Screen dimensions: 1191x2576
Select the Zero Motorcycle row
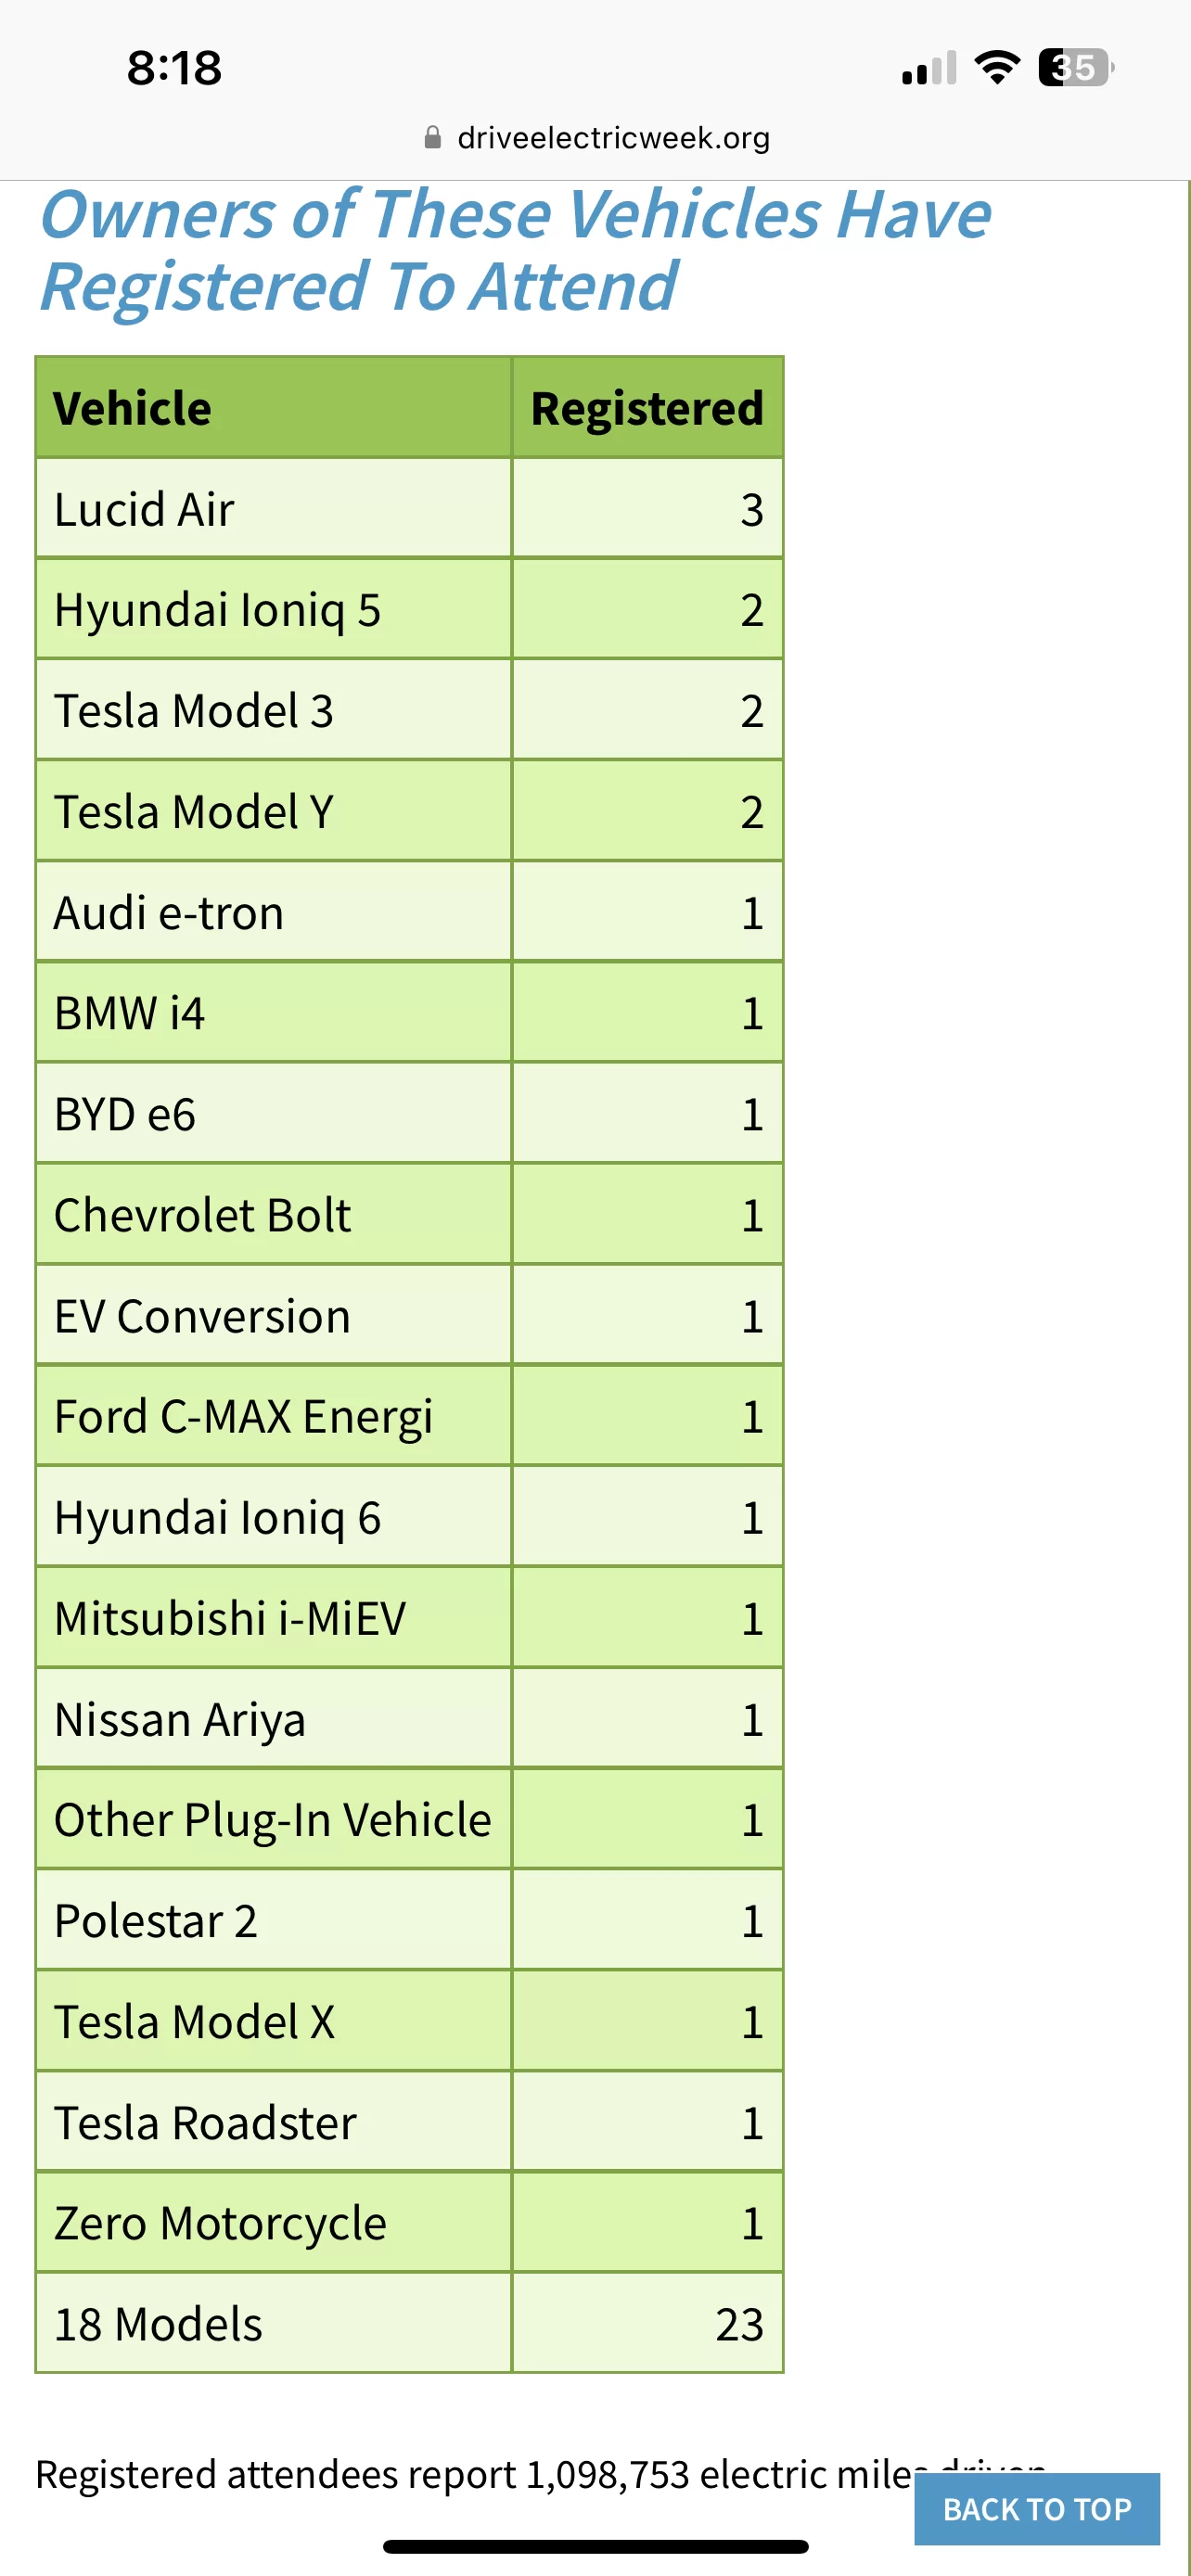click(x=409, y=2223)
